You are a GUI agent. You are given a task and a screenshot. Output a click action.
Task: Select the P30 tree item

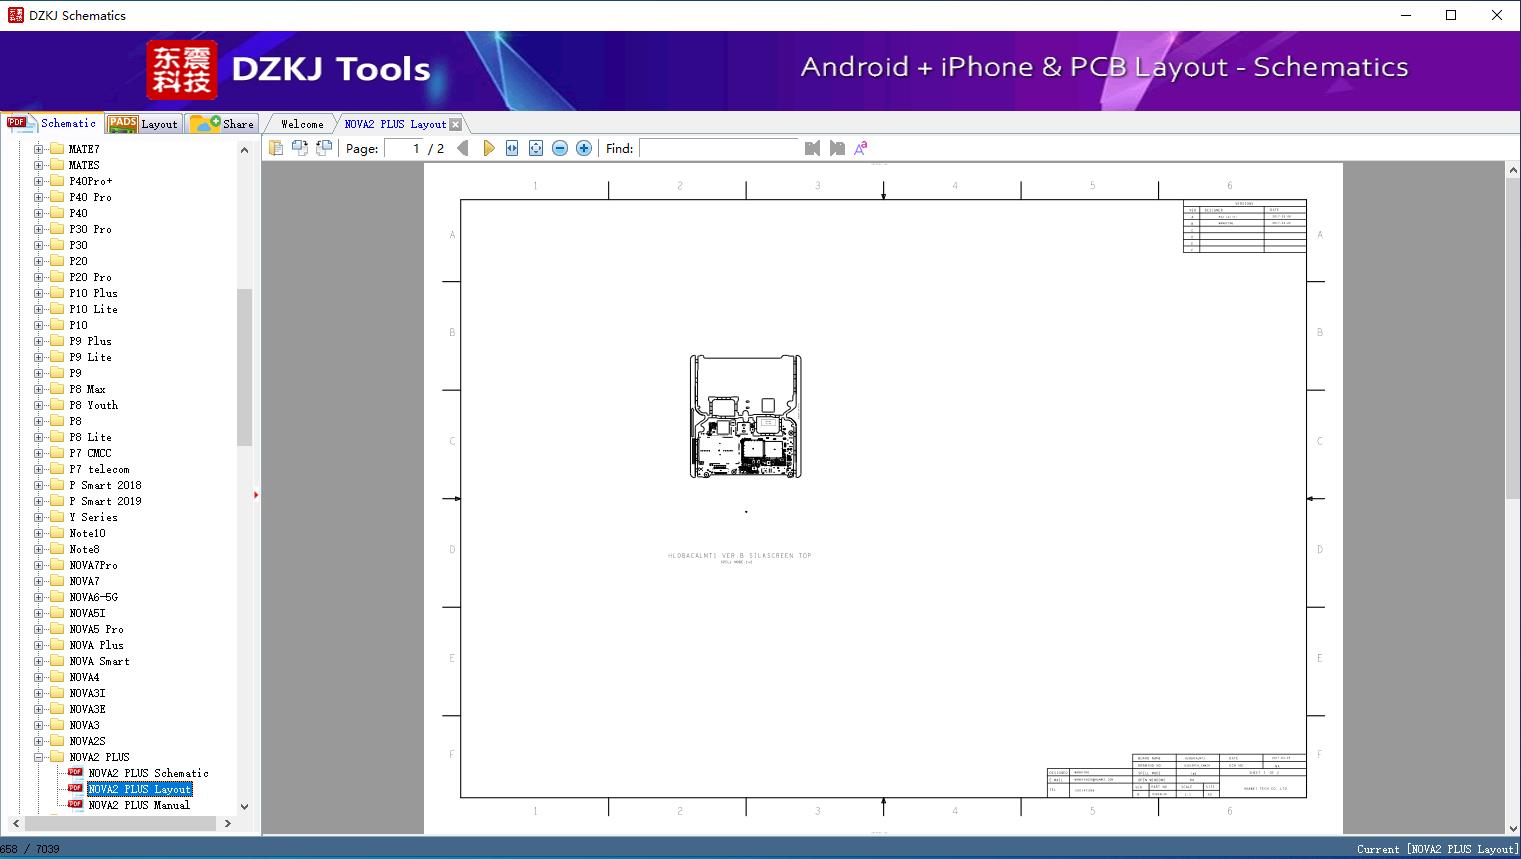(78, 245)
